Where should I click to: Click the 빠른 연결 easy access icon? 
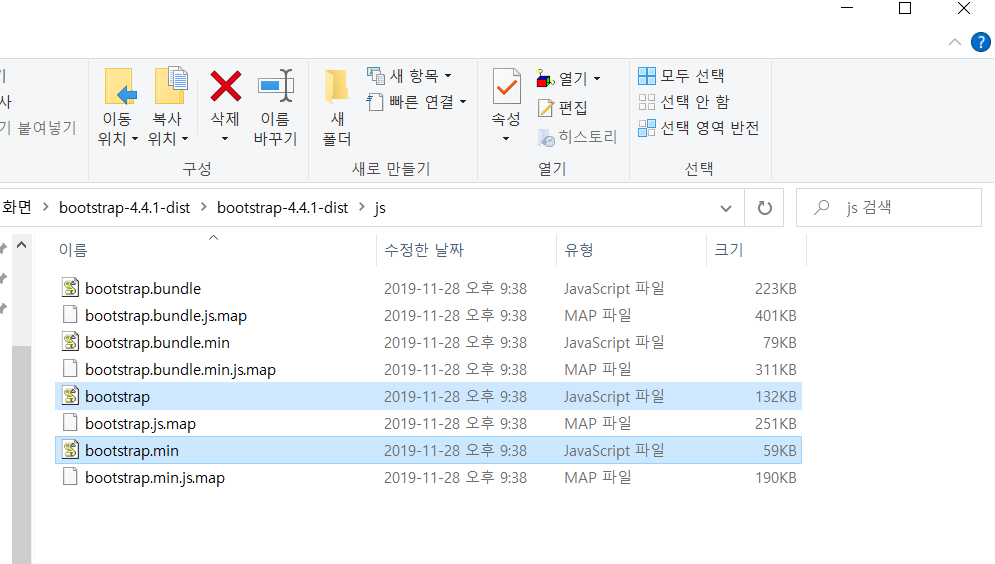click(x=375, y=102)
